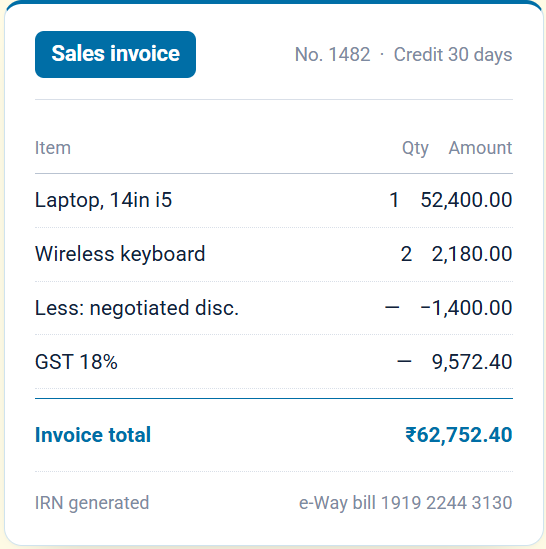Screen dimensions: 546x549
Task: Click the Qty column header
Action: pos(415,148)
